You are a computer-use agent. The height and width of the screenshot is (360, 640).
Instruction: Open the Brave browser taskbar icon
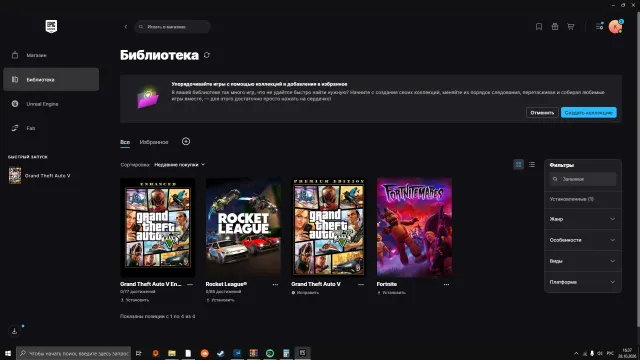[156, 353]
